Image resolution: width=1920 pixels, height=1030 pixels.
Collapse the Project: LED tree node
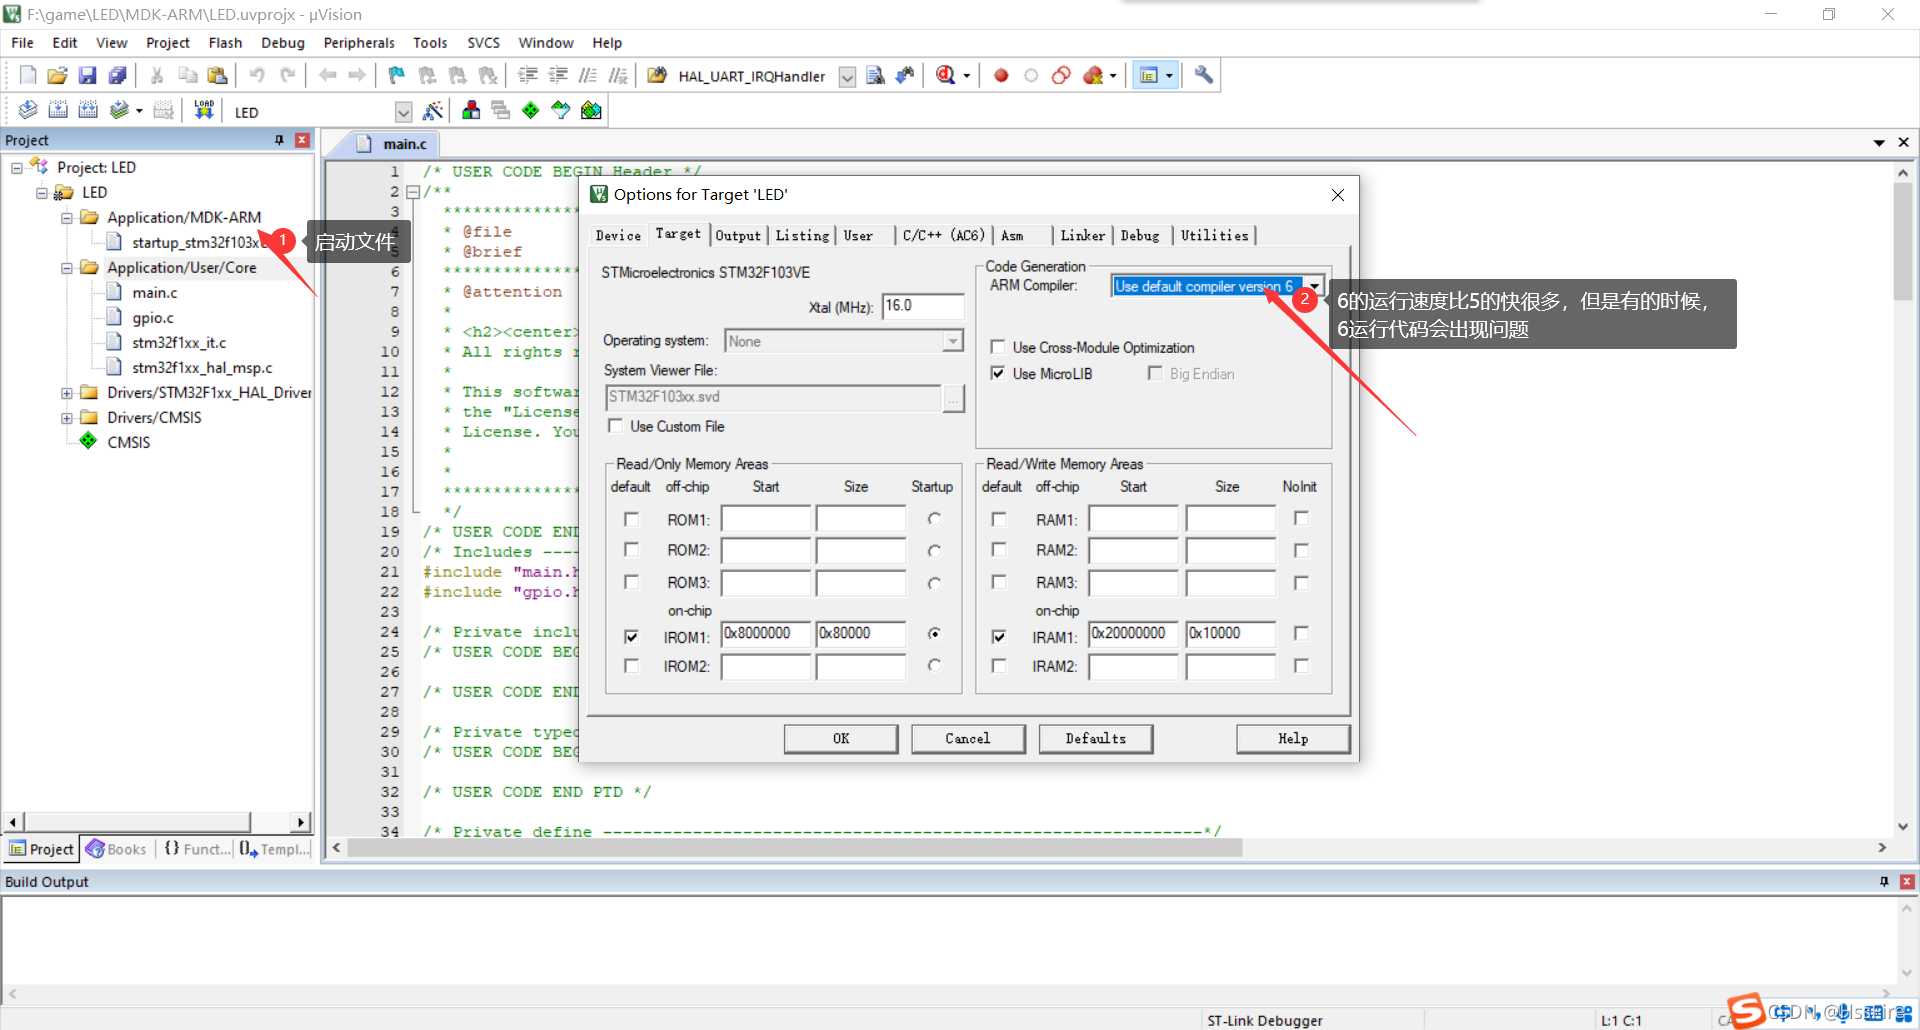point(17,168)
